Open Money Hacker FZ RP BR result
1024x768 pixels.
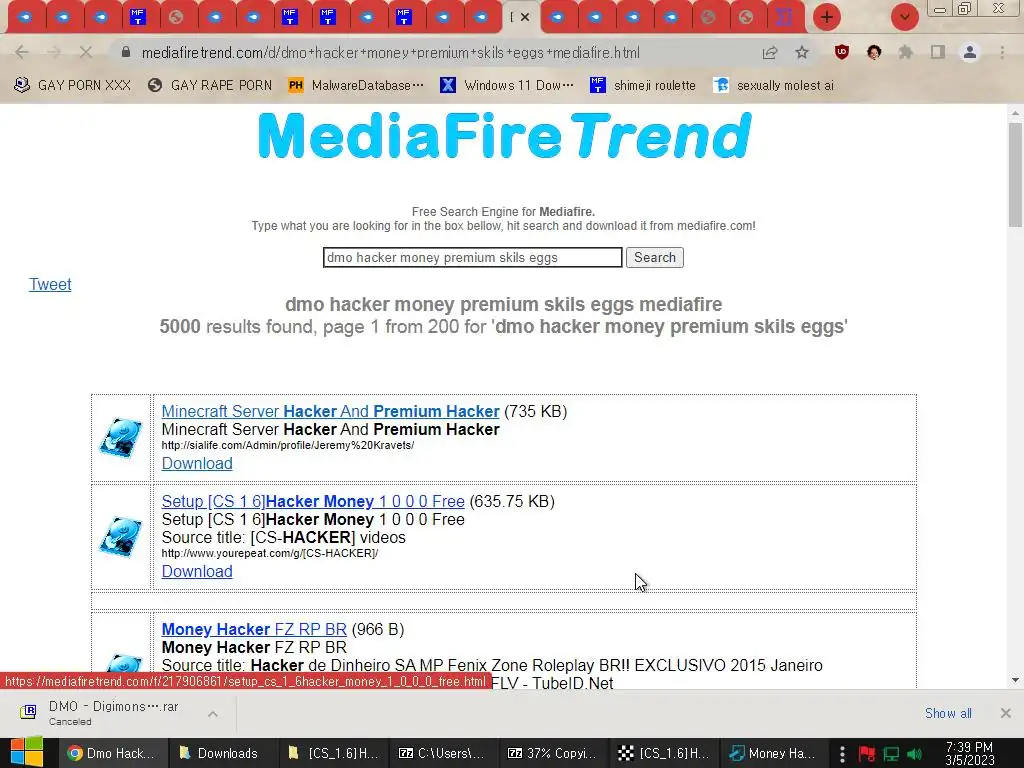point(254,630)
